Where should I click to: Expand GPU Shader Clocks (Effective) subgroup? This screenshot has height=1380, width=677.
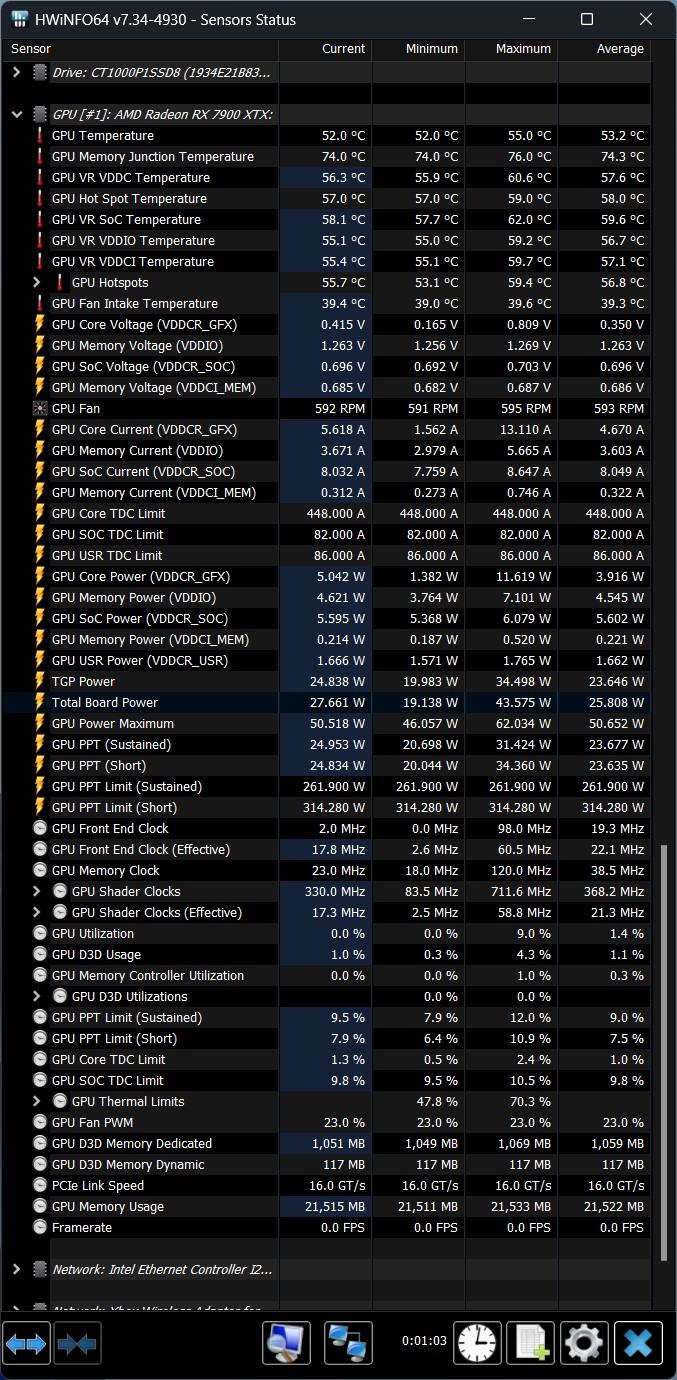(x=37, y=912)
